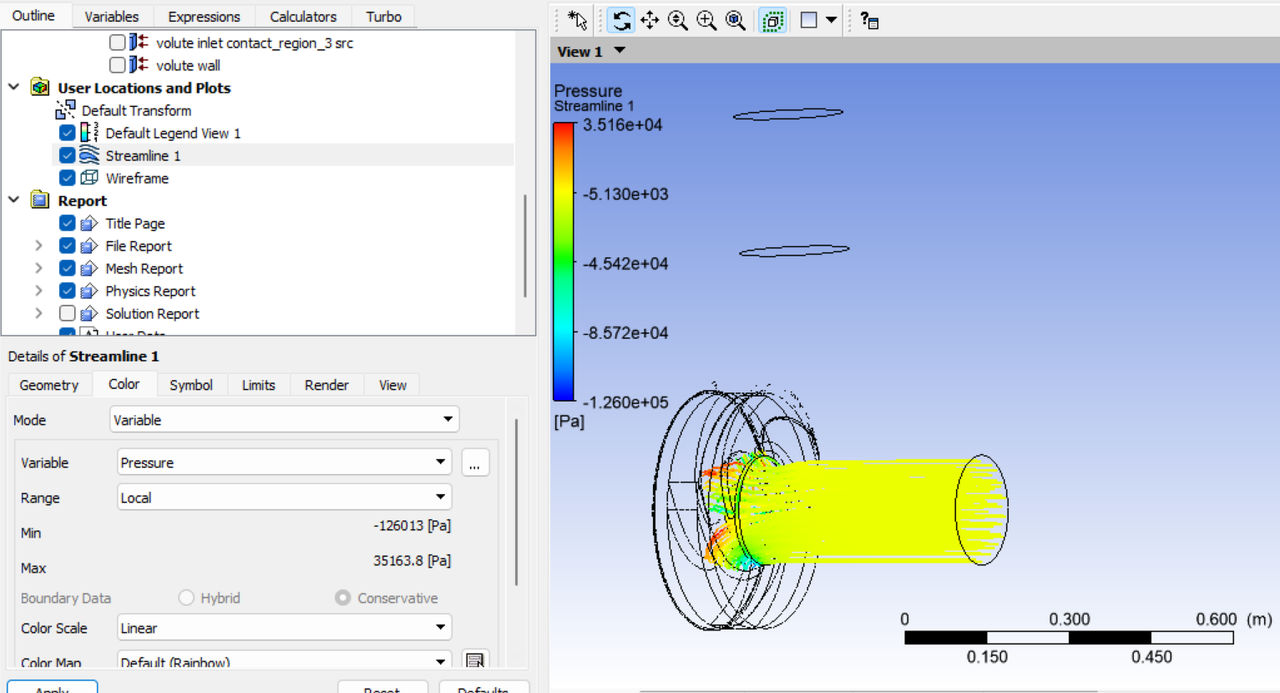Switch to the Variables tab
Image resolution: width=1280 pixels, height=693 pixels.
(112, 16)
